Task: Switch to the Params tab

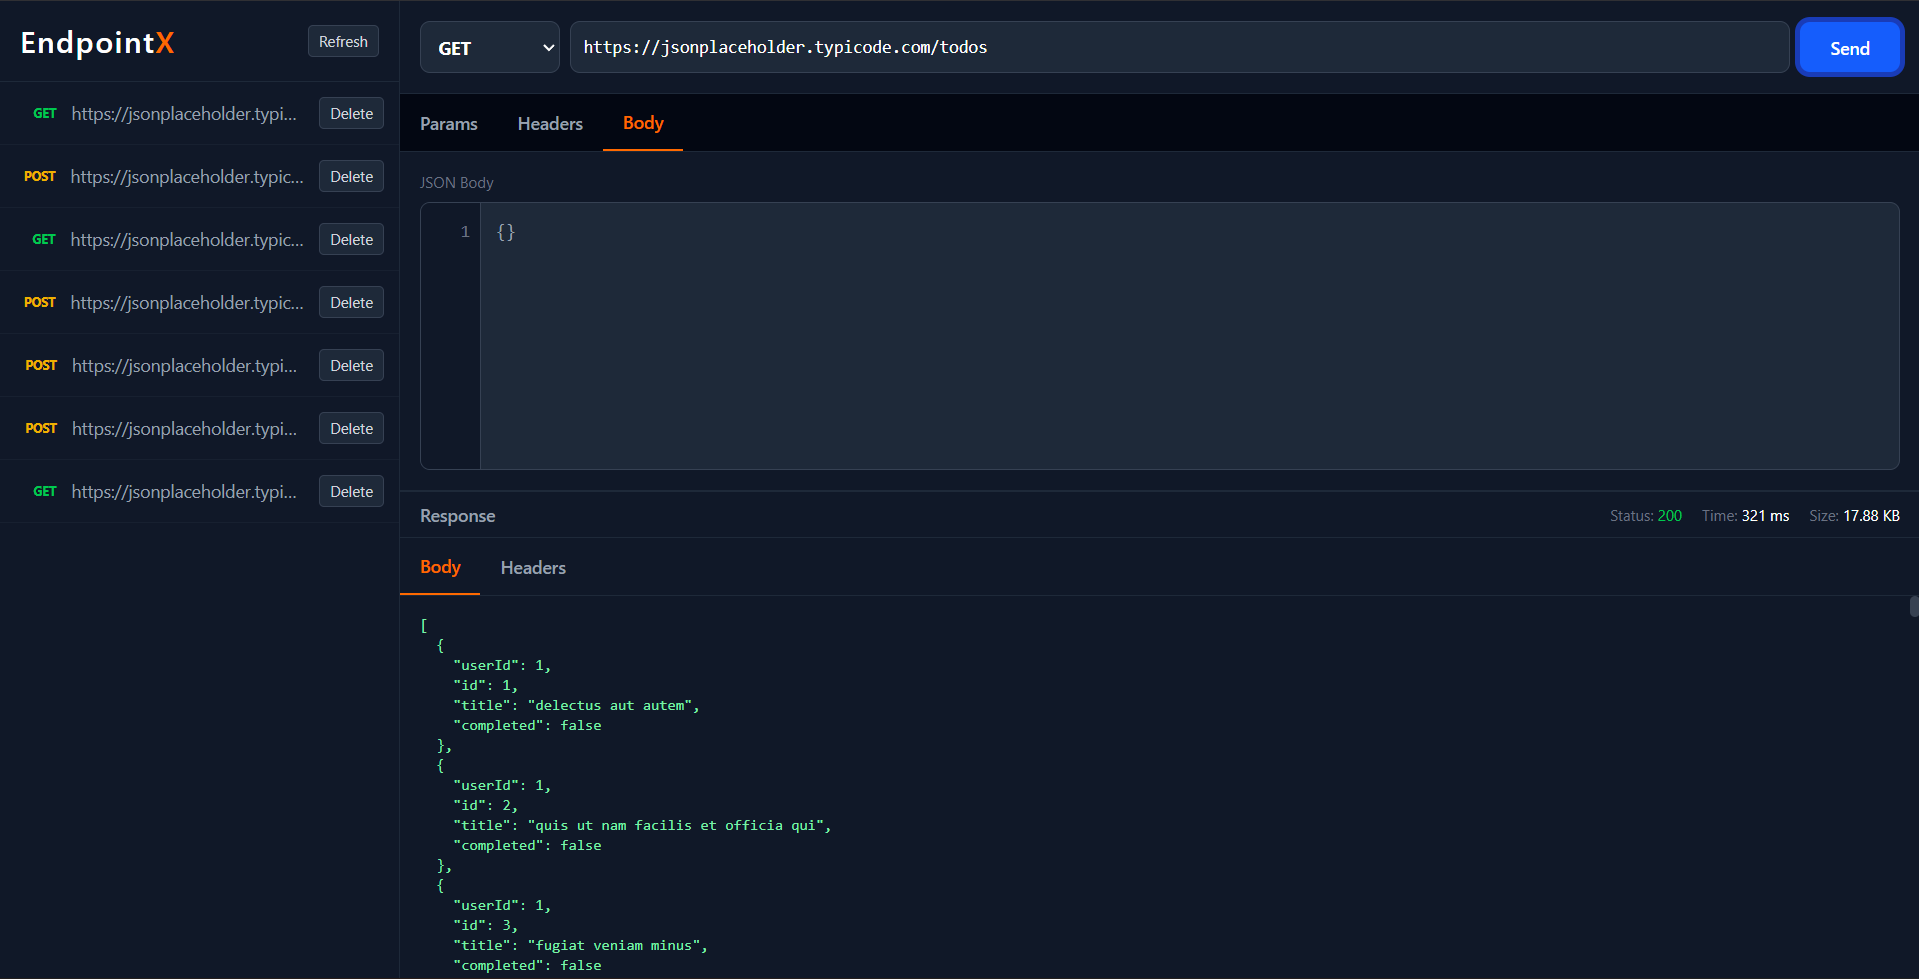Action: point(448,123)
